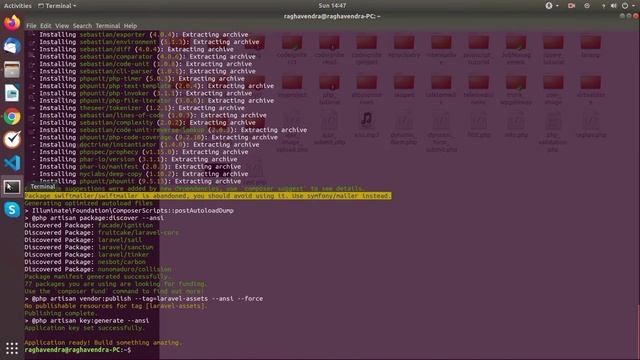Click "Discovered Package: nesbot/carbon" line
This screenshot has width=640, height=360.
[x=85, y=262]
